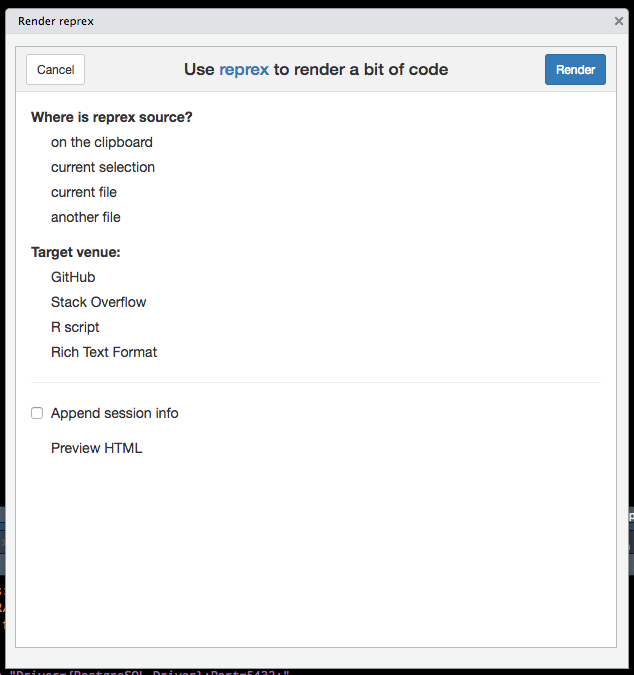Enable Append session info checkbox
Viewport: 634px width, 675px height.
coord(37,413)
